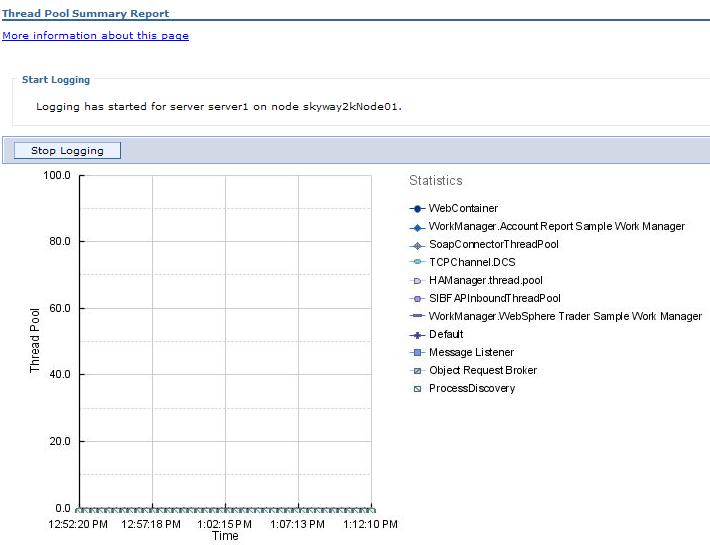Viewport: 710px width, 545px height.
Task: Open More information about this page link
Action: pyautogui.click(x=96, y=36)
